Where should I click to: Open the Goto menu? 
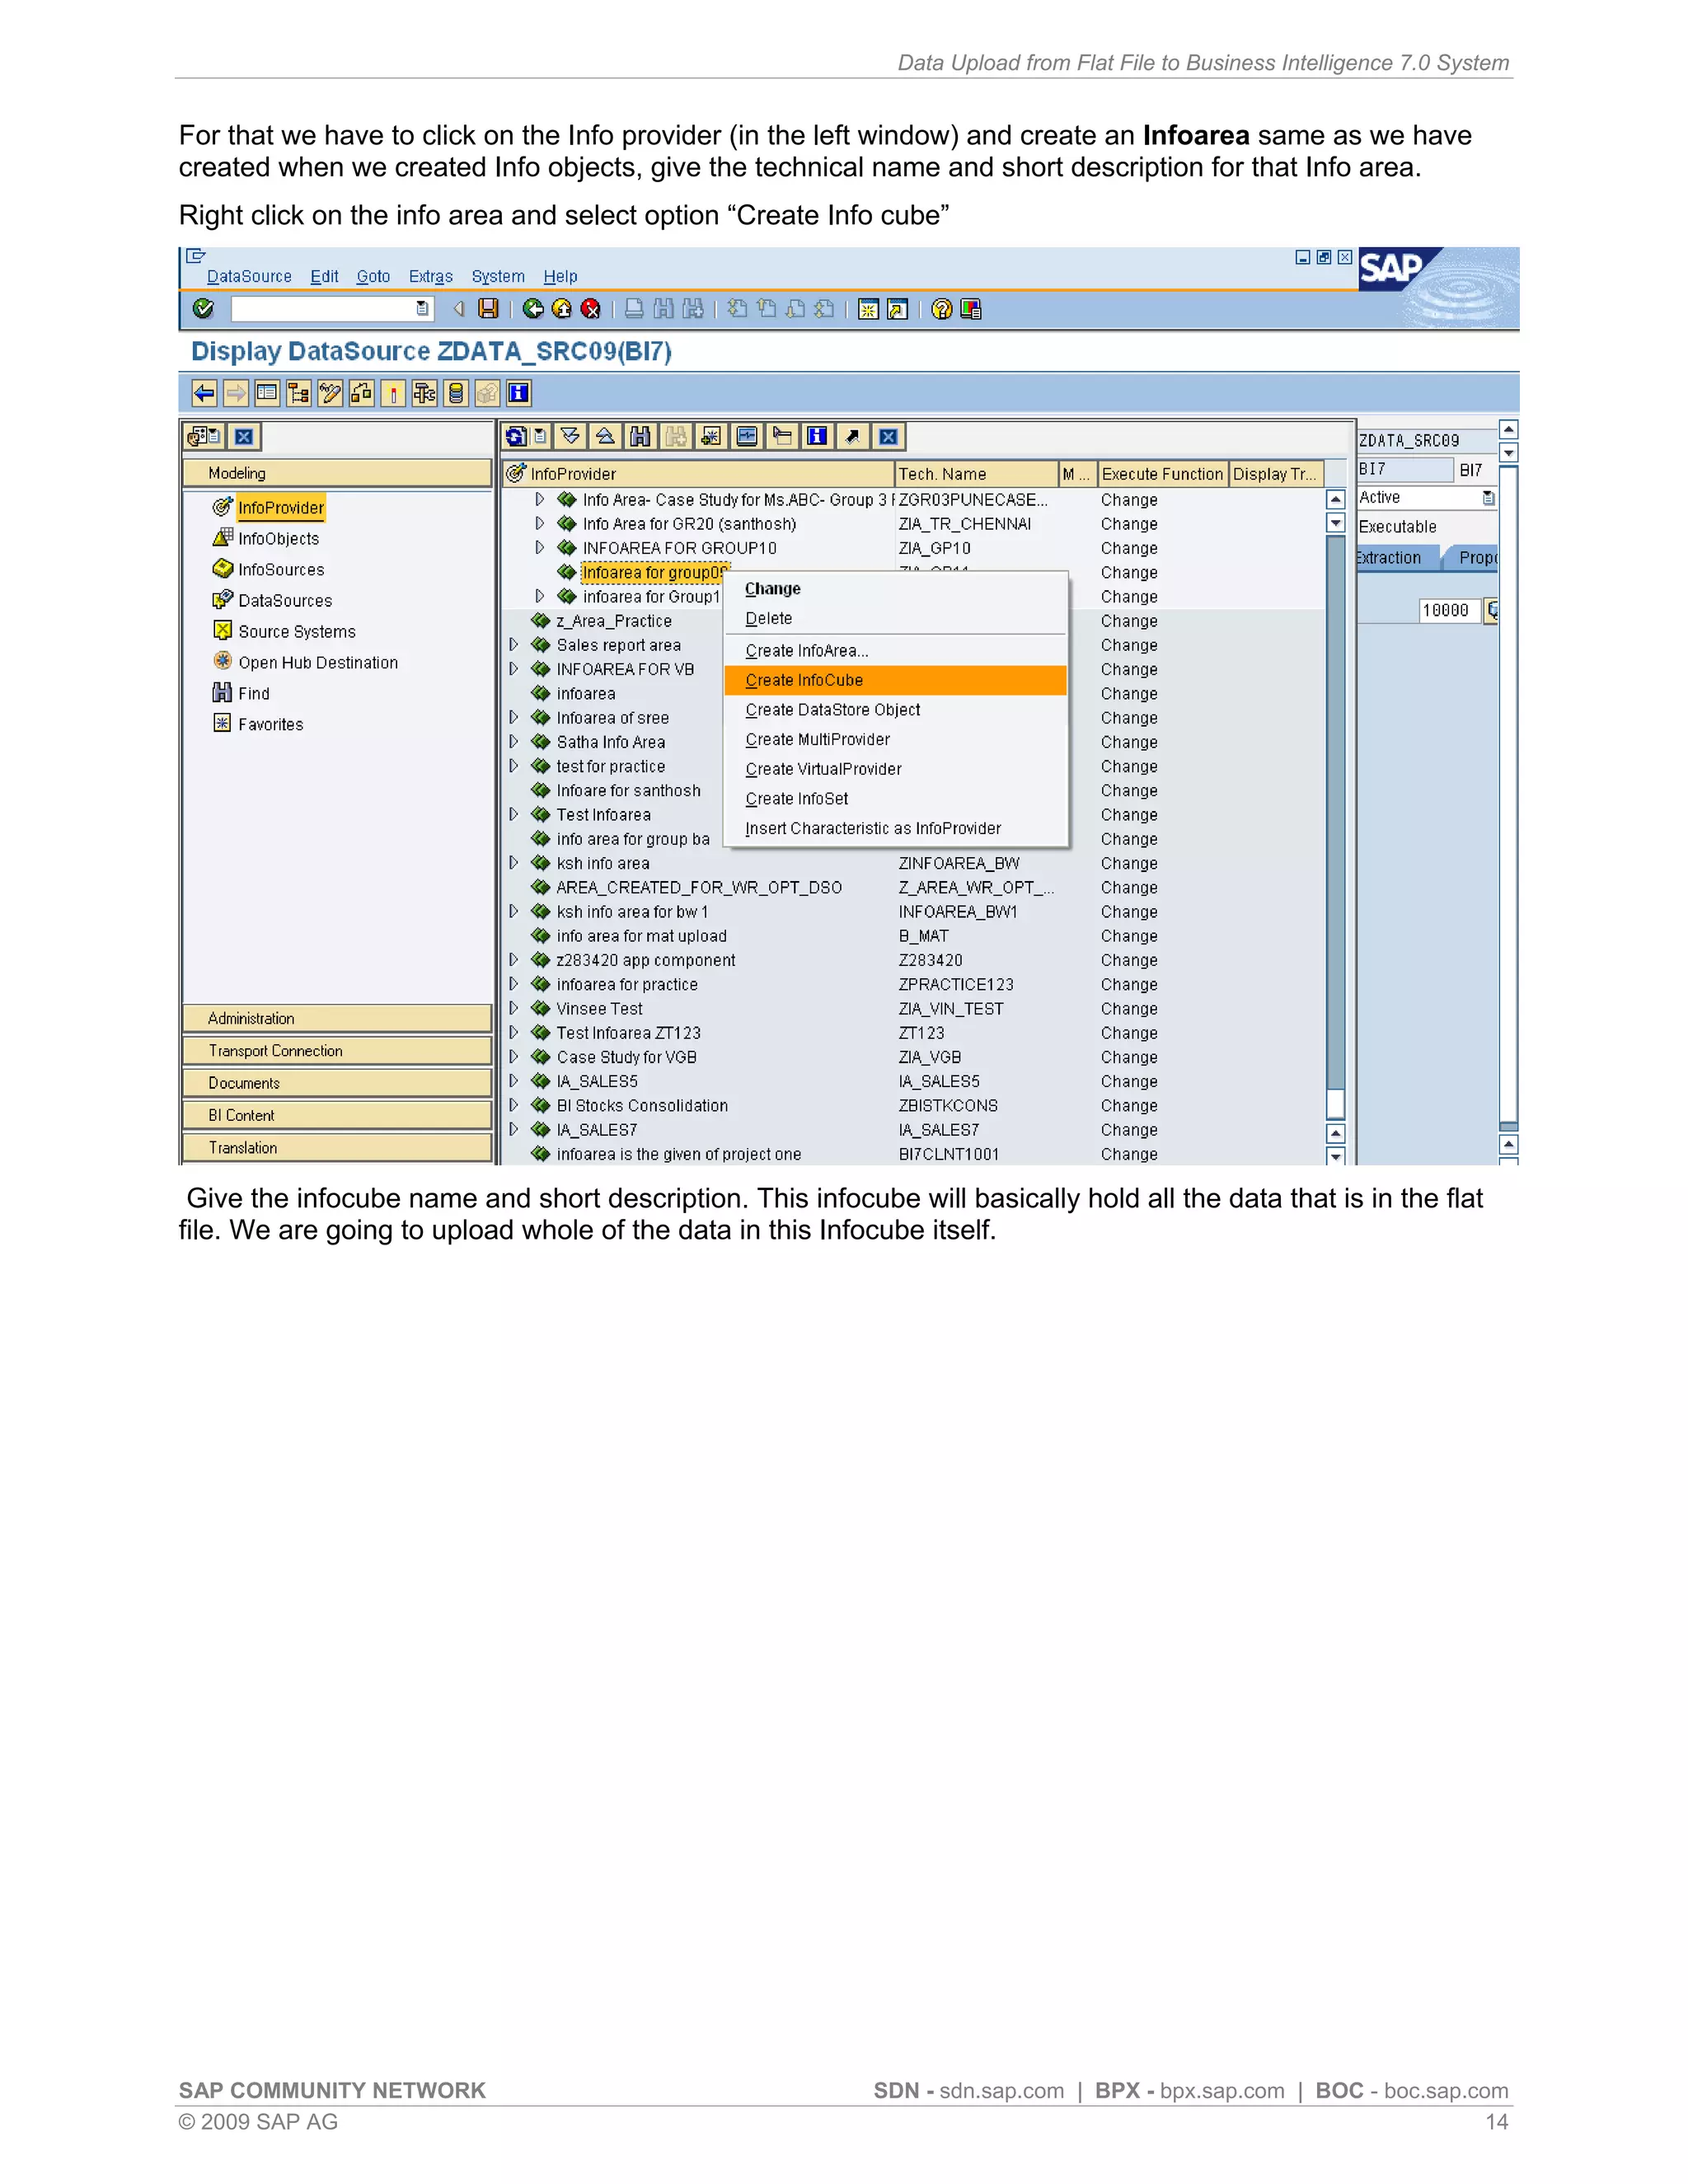tap(373, 276)
